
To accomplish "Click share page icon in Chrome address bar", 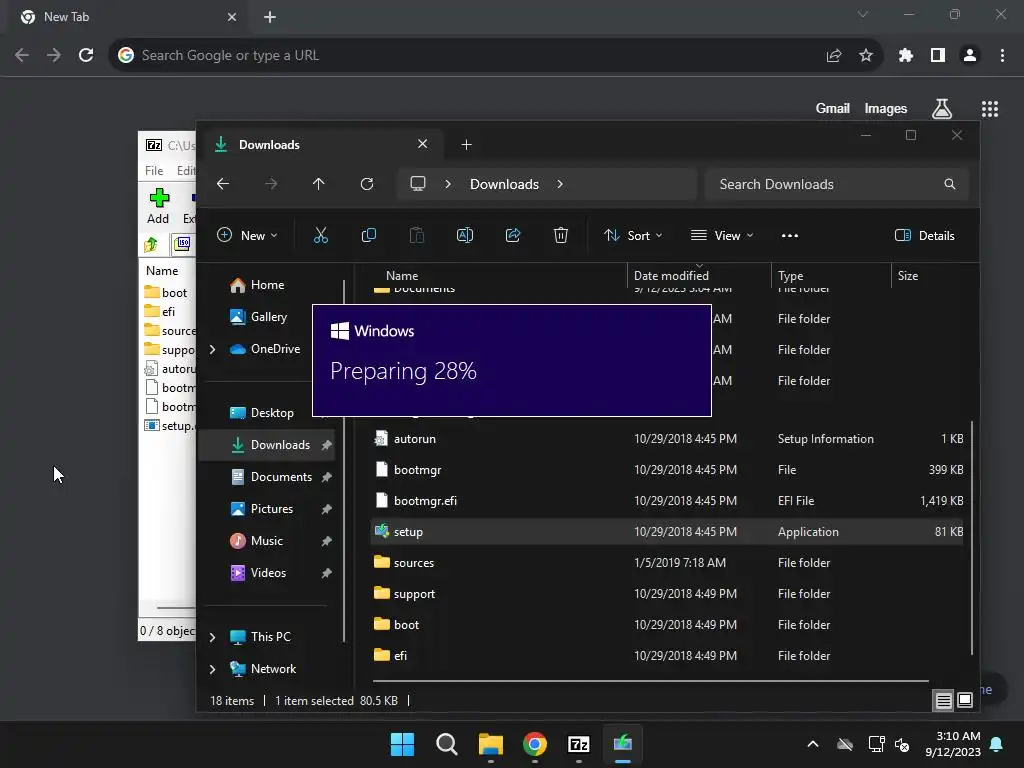I will pos(834,56).
